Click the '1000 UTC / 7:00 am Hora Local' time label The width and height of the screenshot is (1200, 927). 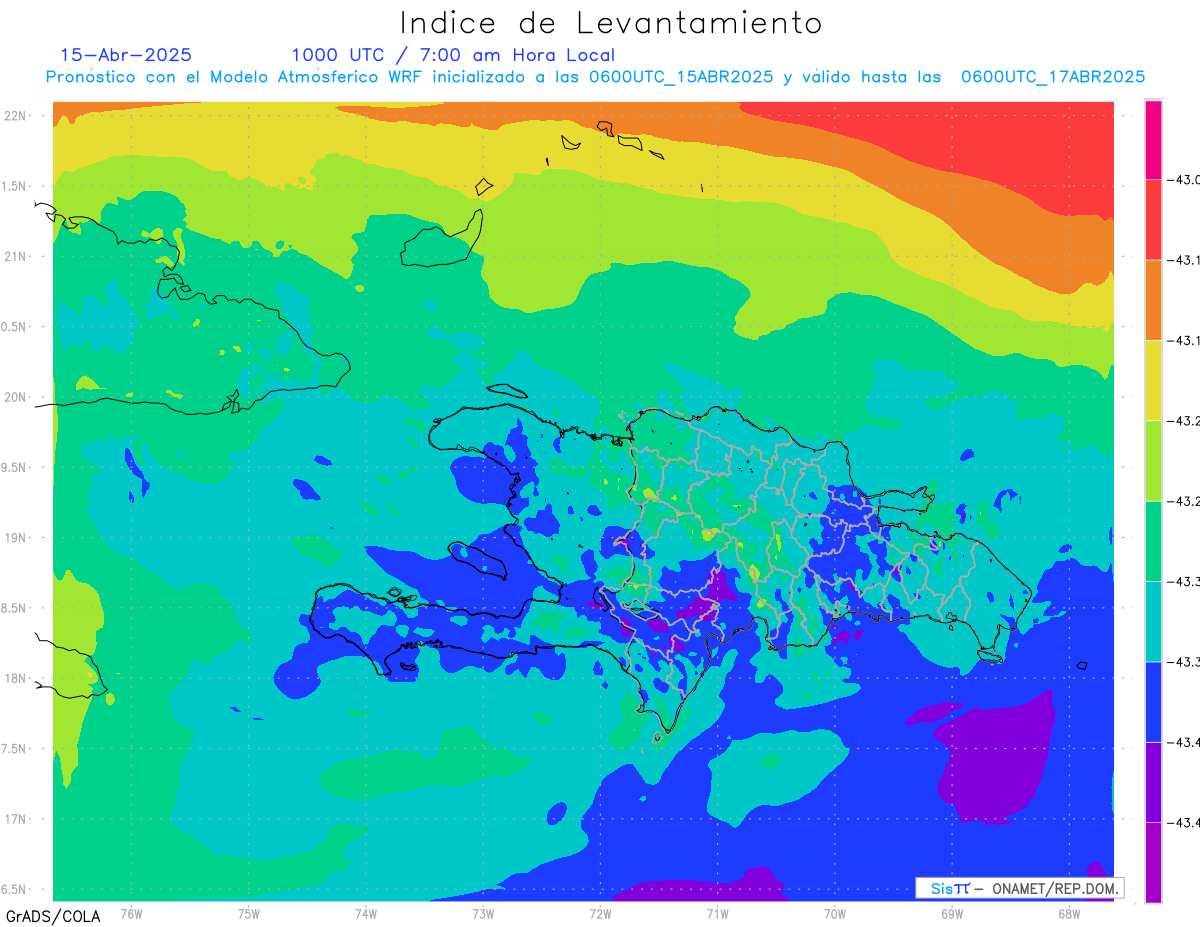pos(453,55)
